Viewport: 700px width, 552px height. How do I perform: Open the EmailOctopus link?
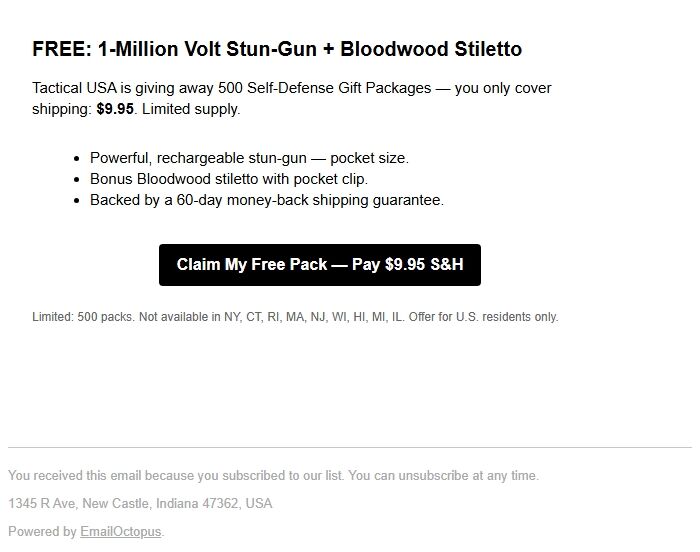click(x=120, y=532)
